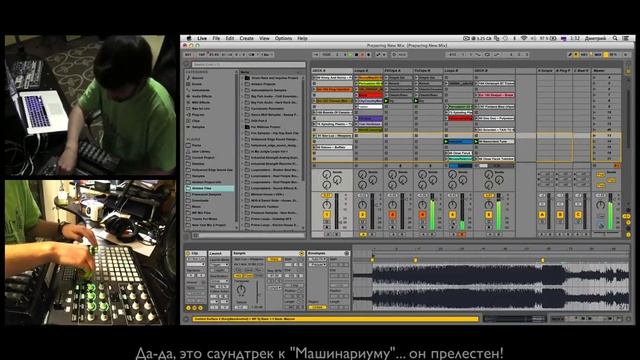Toggle the orange track 3 activator button
The width and height of the screenshot is (640, 360).
392,215
